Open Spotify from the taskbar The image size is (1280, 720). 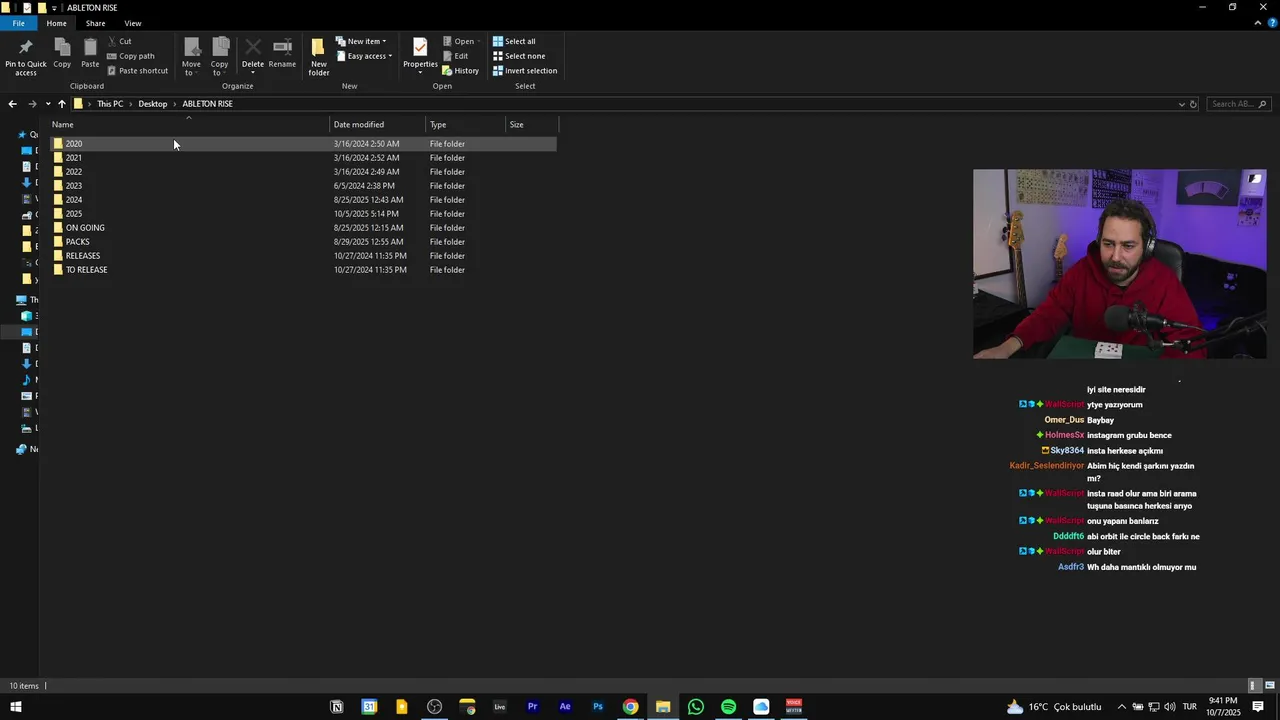point(728,707)
